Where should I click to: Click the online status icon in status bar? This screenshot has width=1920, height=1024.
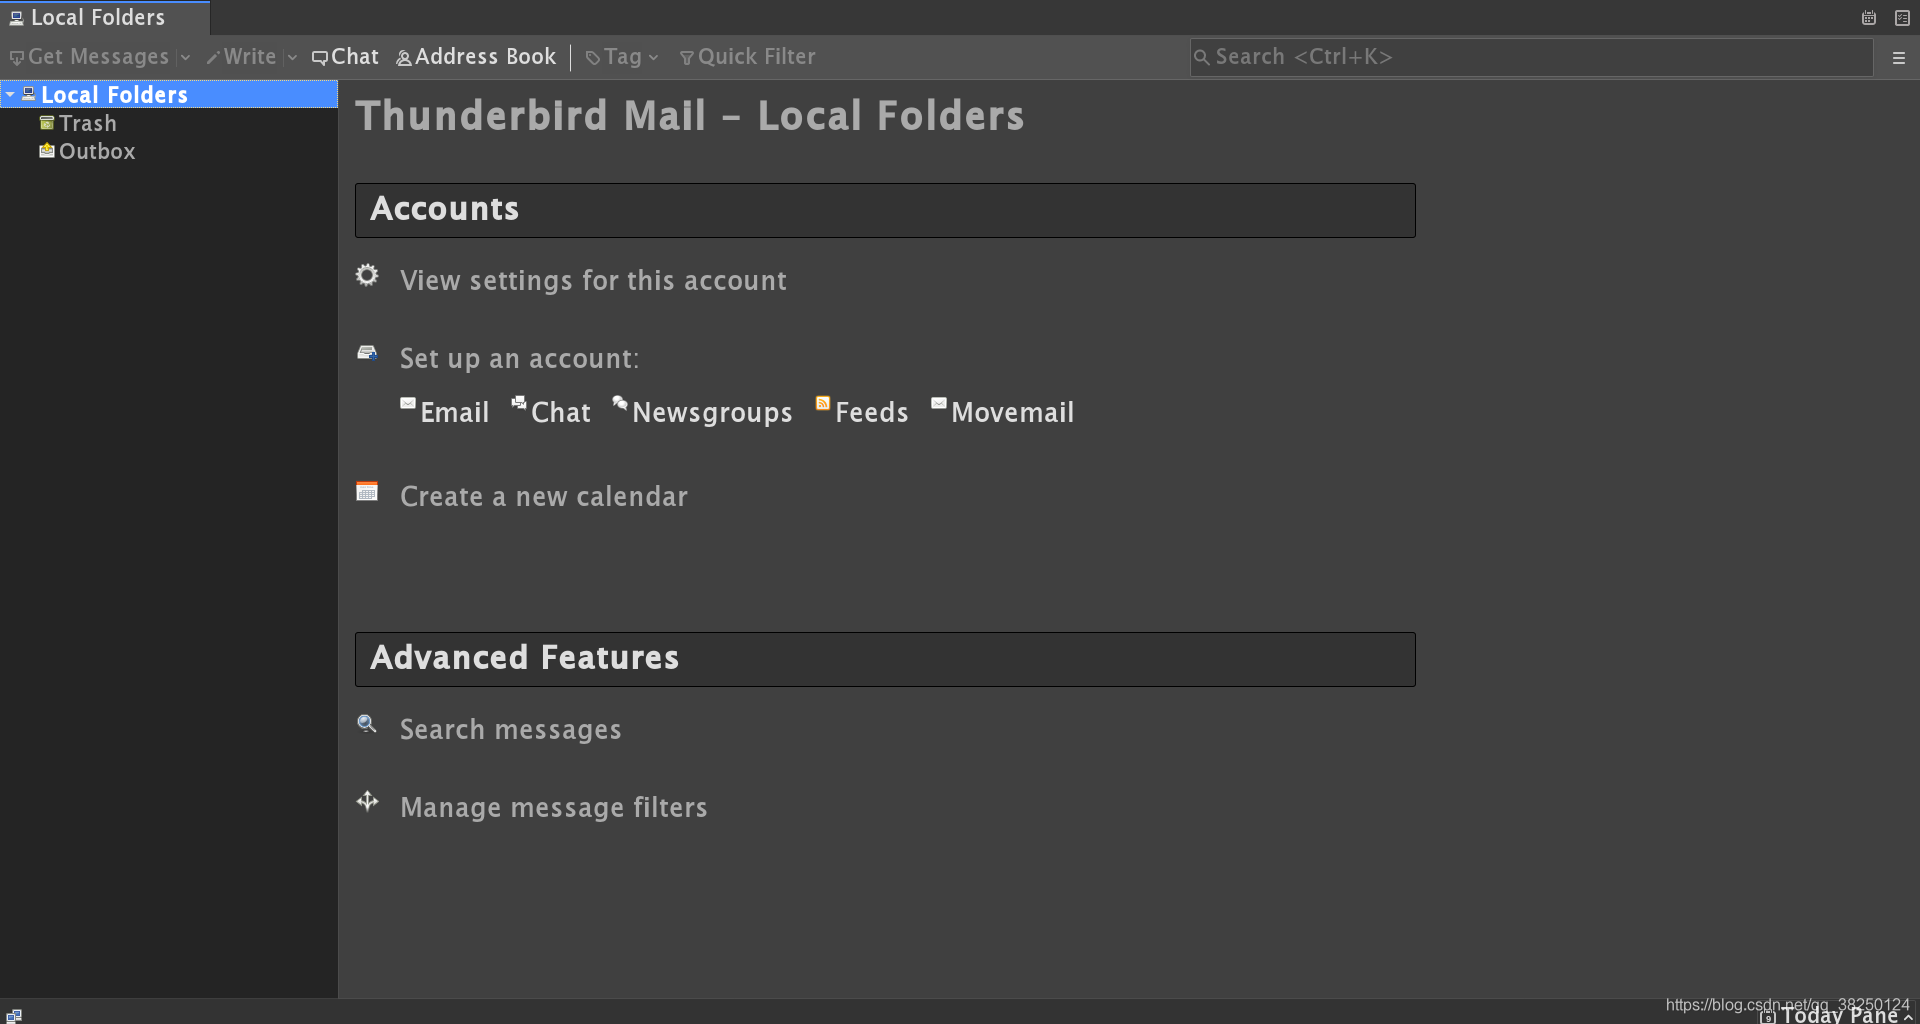pos(14,1015)
